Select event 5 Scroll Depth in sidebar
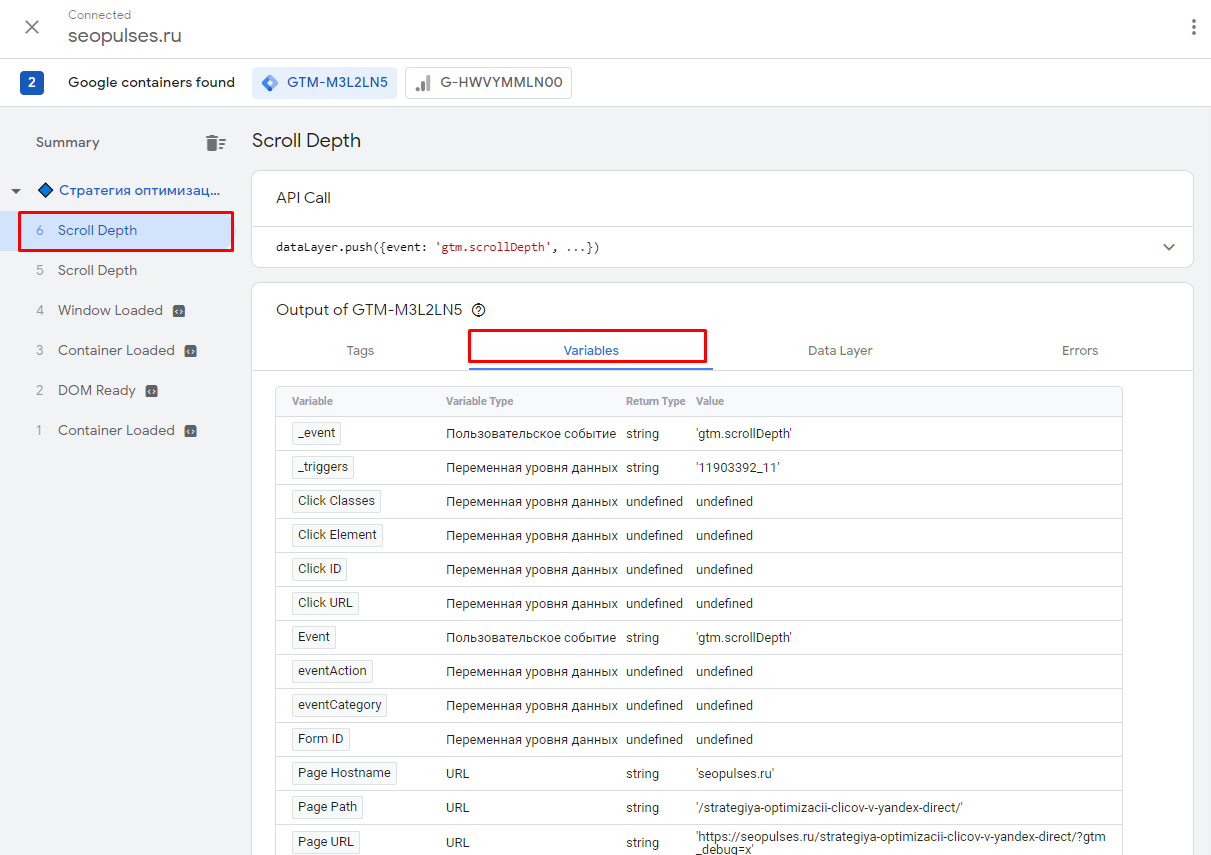This screenshot has width=1211, height=855. (x=97, y=271)
